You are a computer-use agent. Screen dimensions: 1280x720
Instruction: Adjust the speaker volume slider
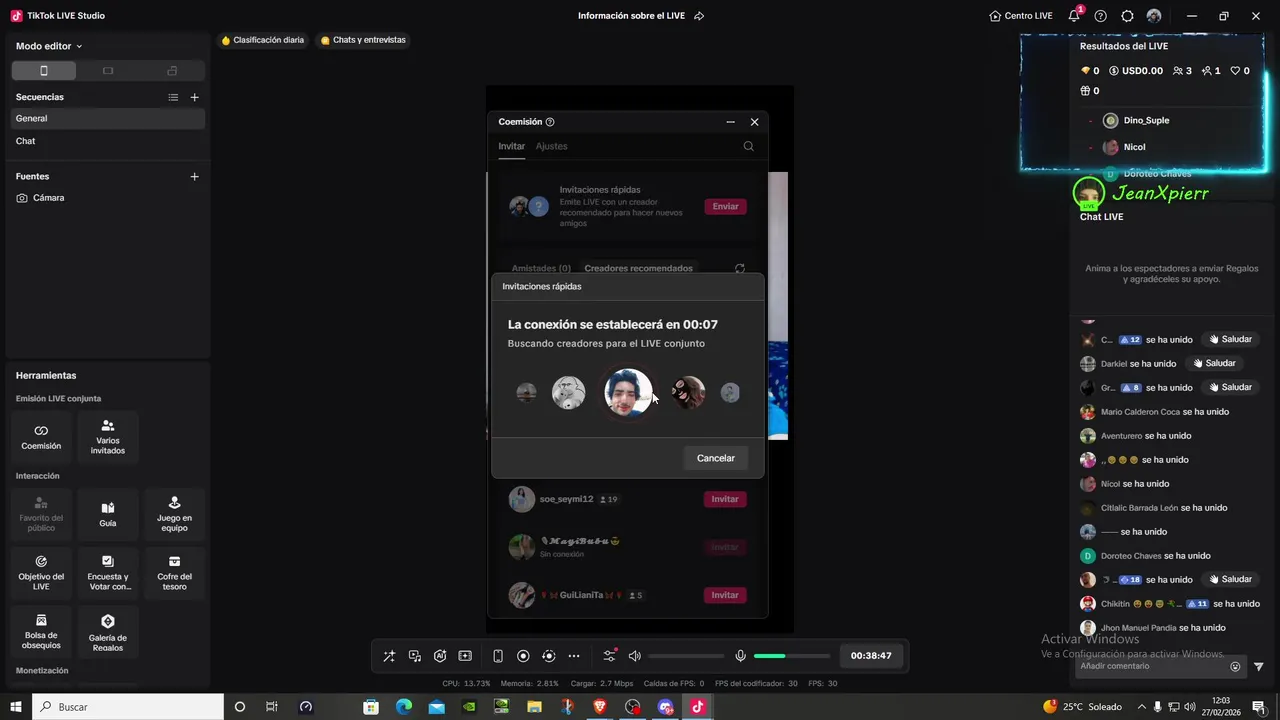tap(686, 656)
